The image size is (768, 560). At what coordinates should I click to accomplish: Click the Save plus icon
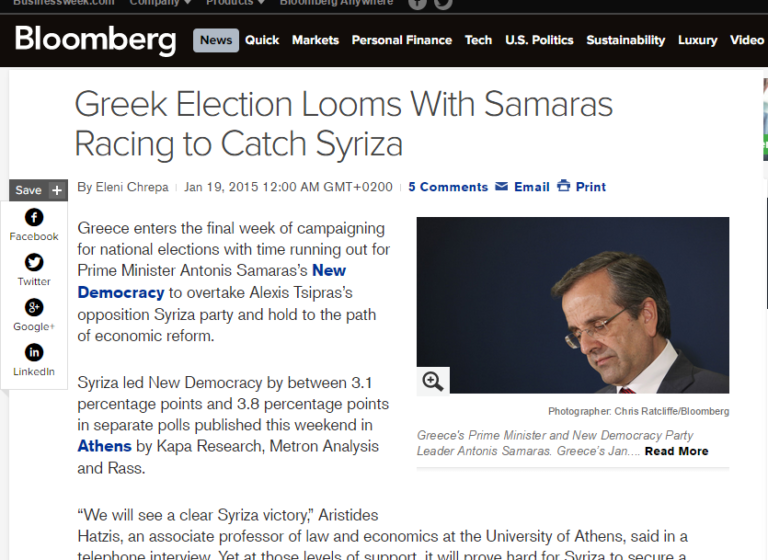(x=56, y=190)
